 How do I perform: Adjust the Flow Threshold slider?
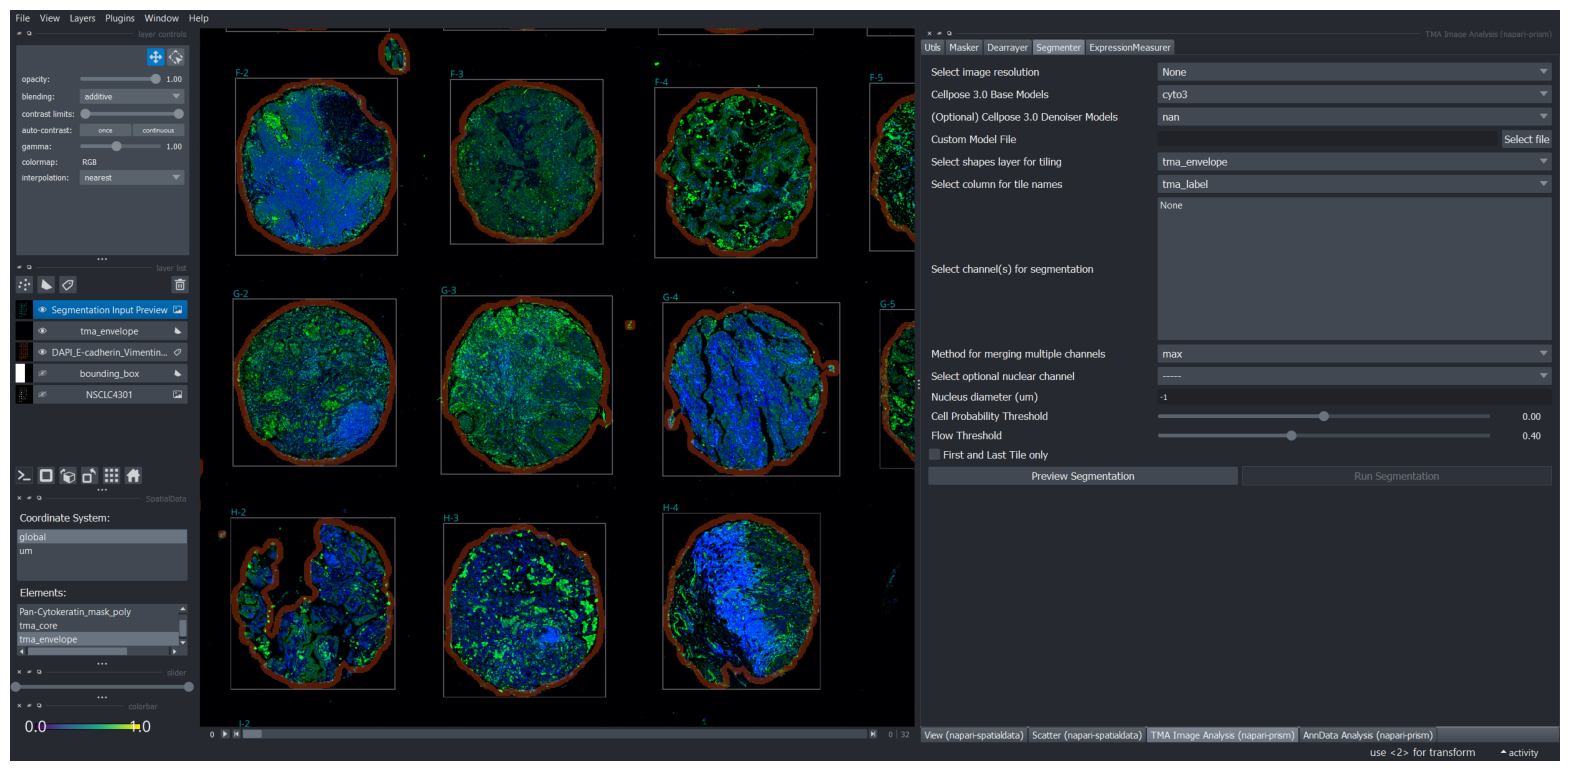pyautogui.click(x=1291, y=435)
